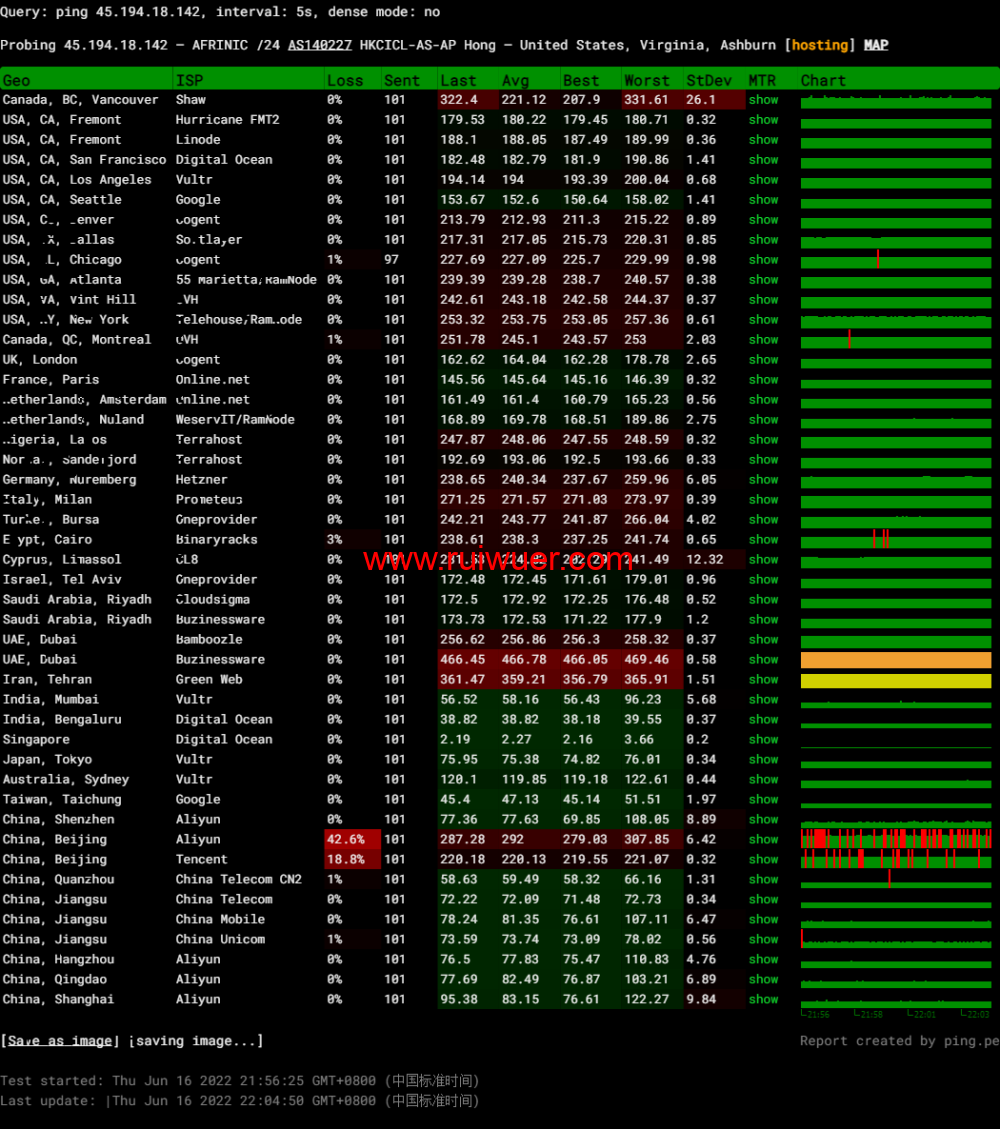Click the orange chart bar for UAE Dubai Buzinessware
Viewport: 1000px width, 1129px height.
click(896, 660)
